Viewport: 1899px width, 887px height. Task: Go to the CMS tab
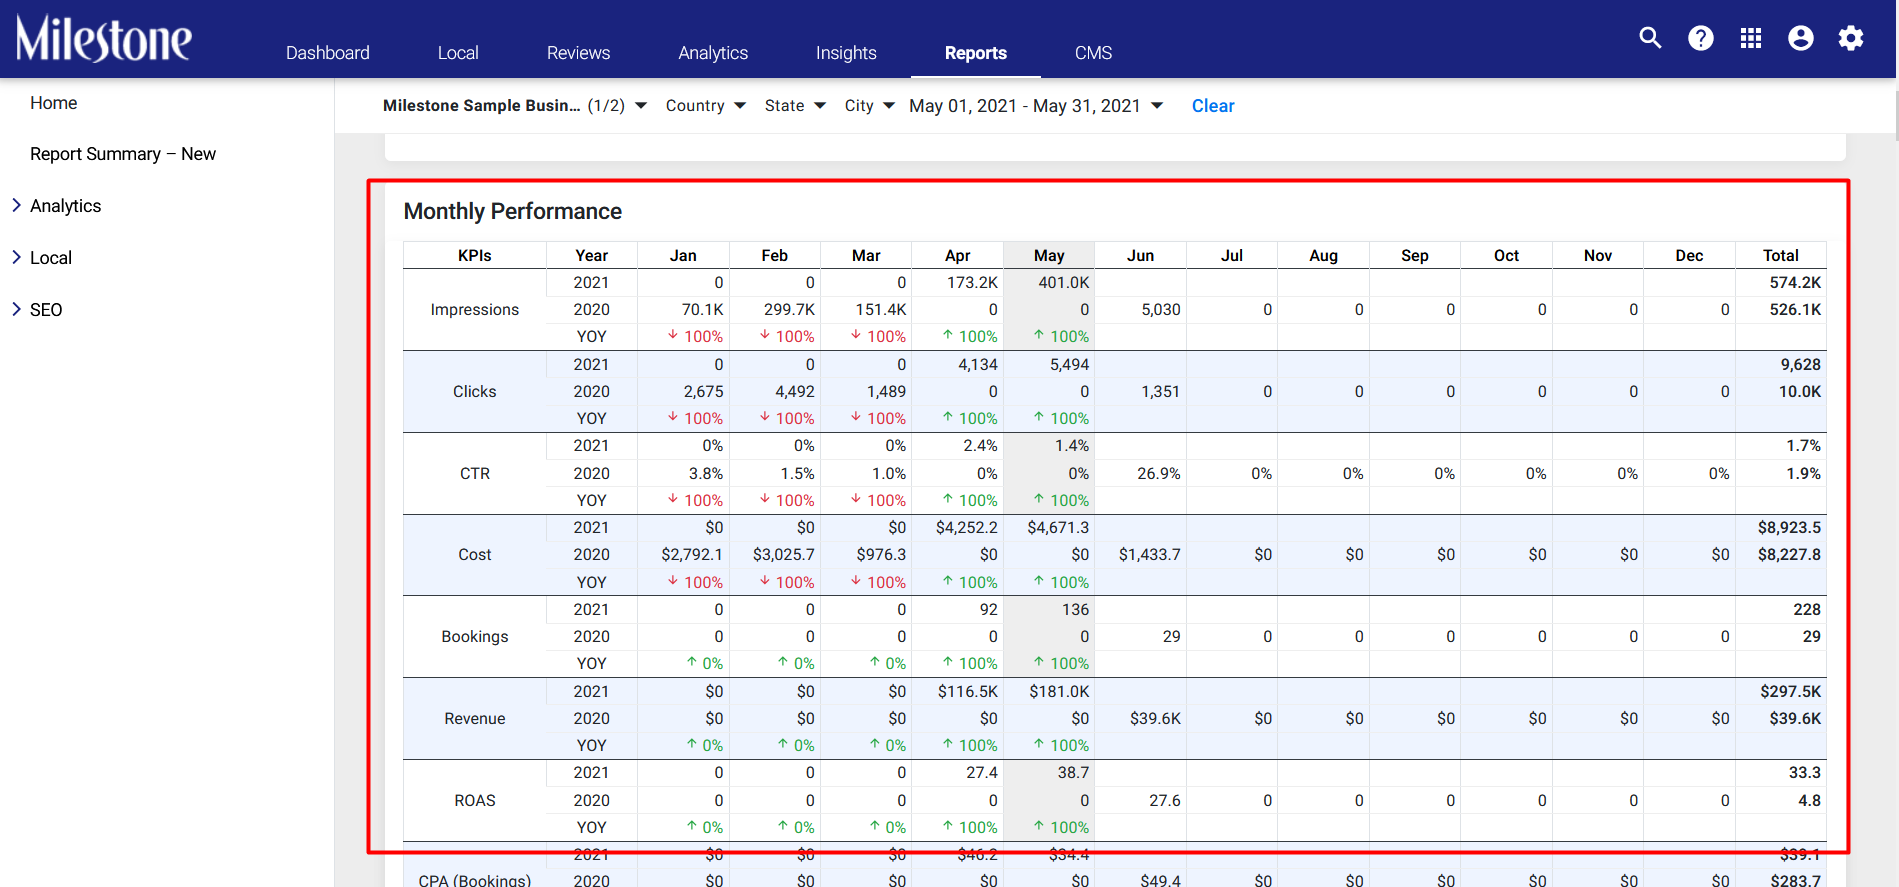coord(1093,53)
